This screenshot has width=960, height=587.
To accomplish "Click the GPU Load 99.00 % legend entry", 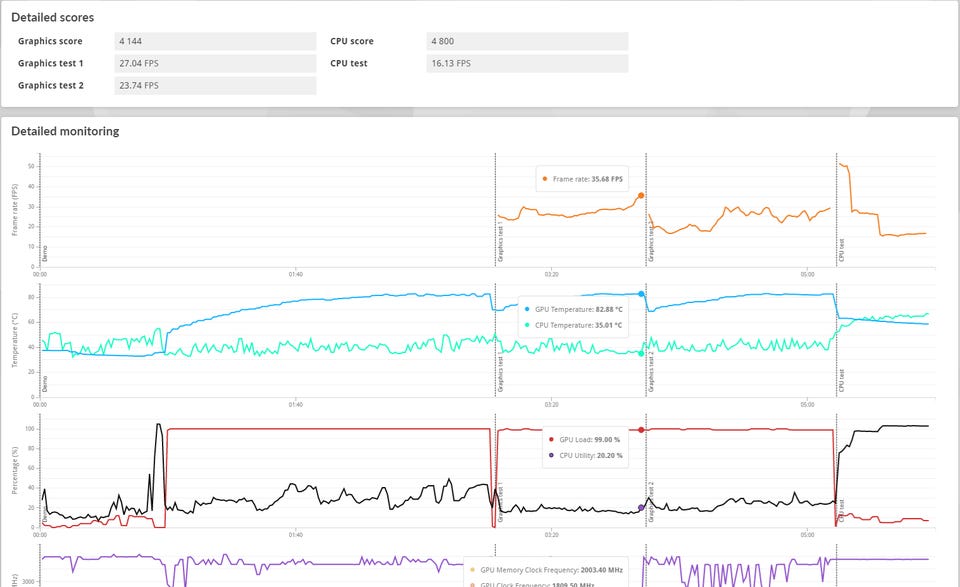I will coord(585,439).
